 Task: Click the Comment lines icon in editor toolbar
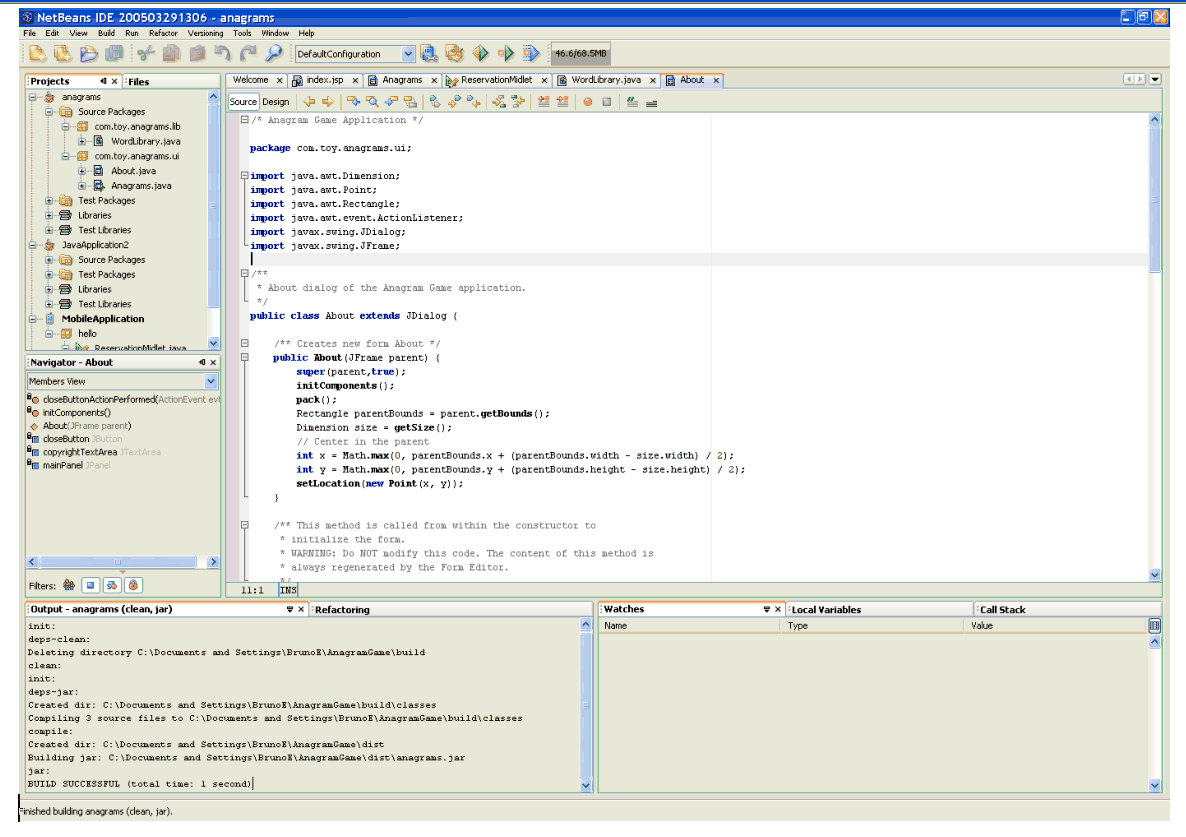(x=632, y=101)
